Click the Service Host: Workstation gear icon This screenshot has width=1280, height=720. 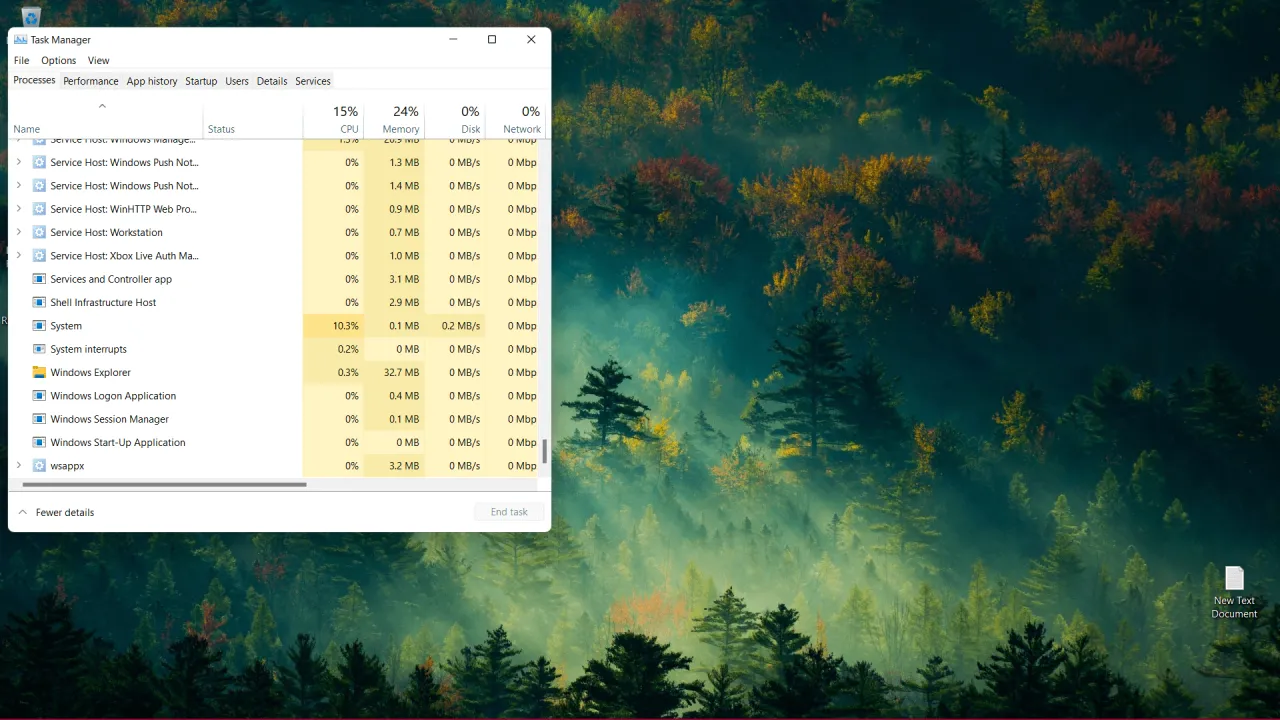pyautogui.click(x=39, y=232)
